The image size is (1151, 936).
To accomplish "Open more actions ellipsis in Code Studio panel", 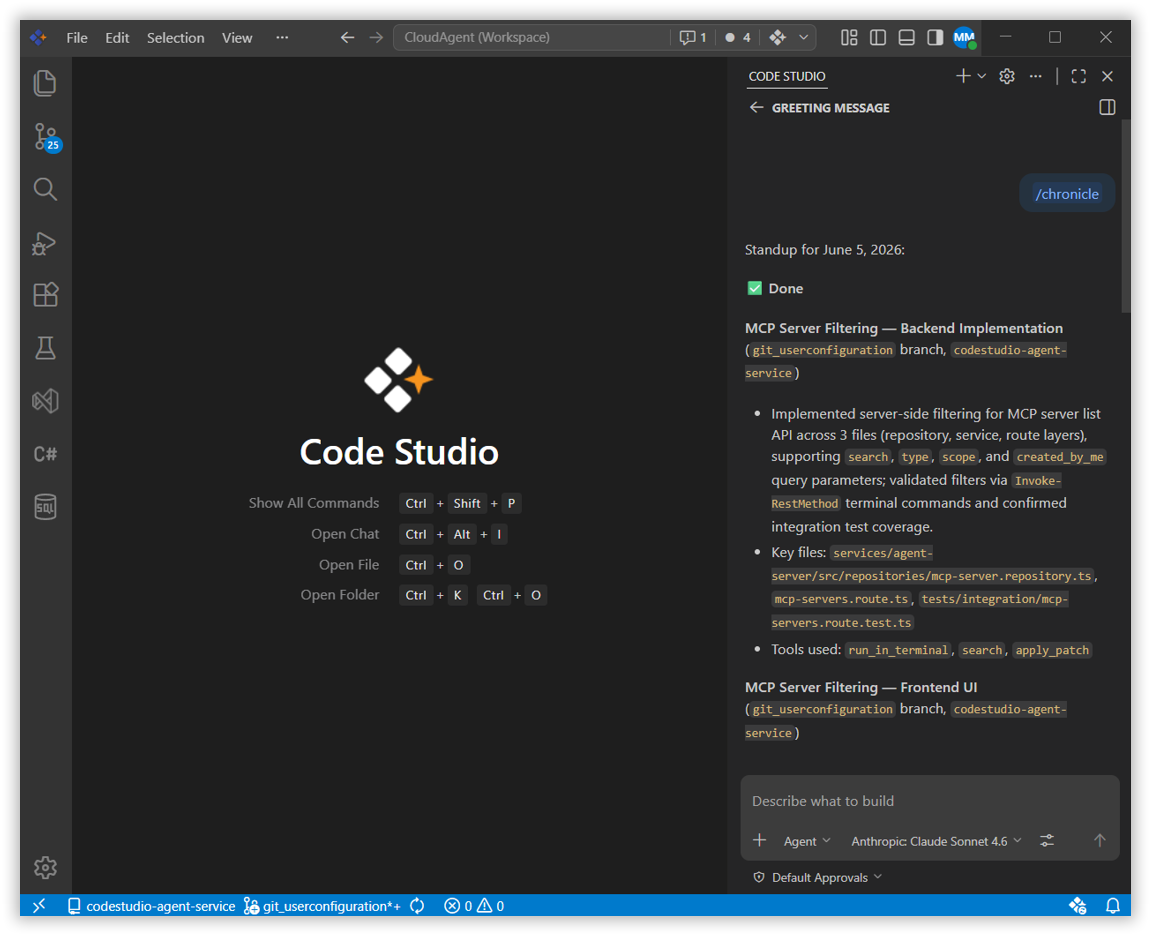I will pyautogui.click(x=1036, y=76).
